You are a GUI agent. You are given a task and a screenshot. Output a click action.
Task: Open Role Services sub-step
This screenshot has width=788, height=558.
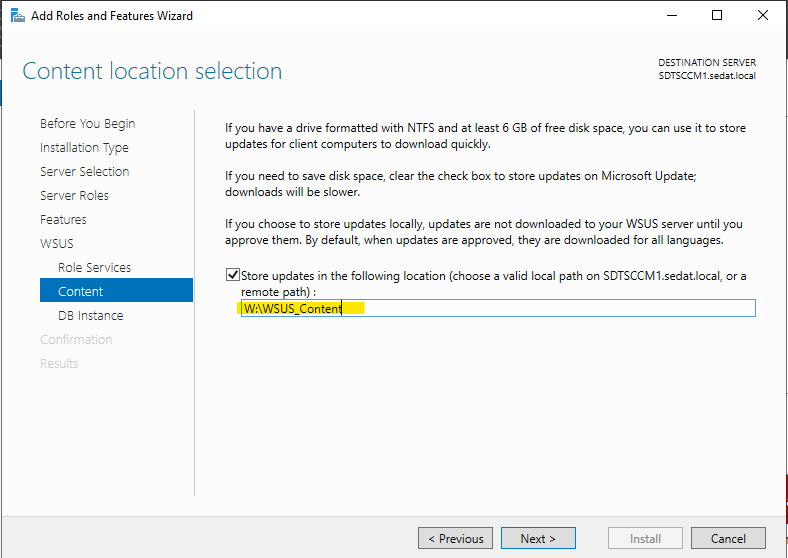(x=94, y=267)
